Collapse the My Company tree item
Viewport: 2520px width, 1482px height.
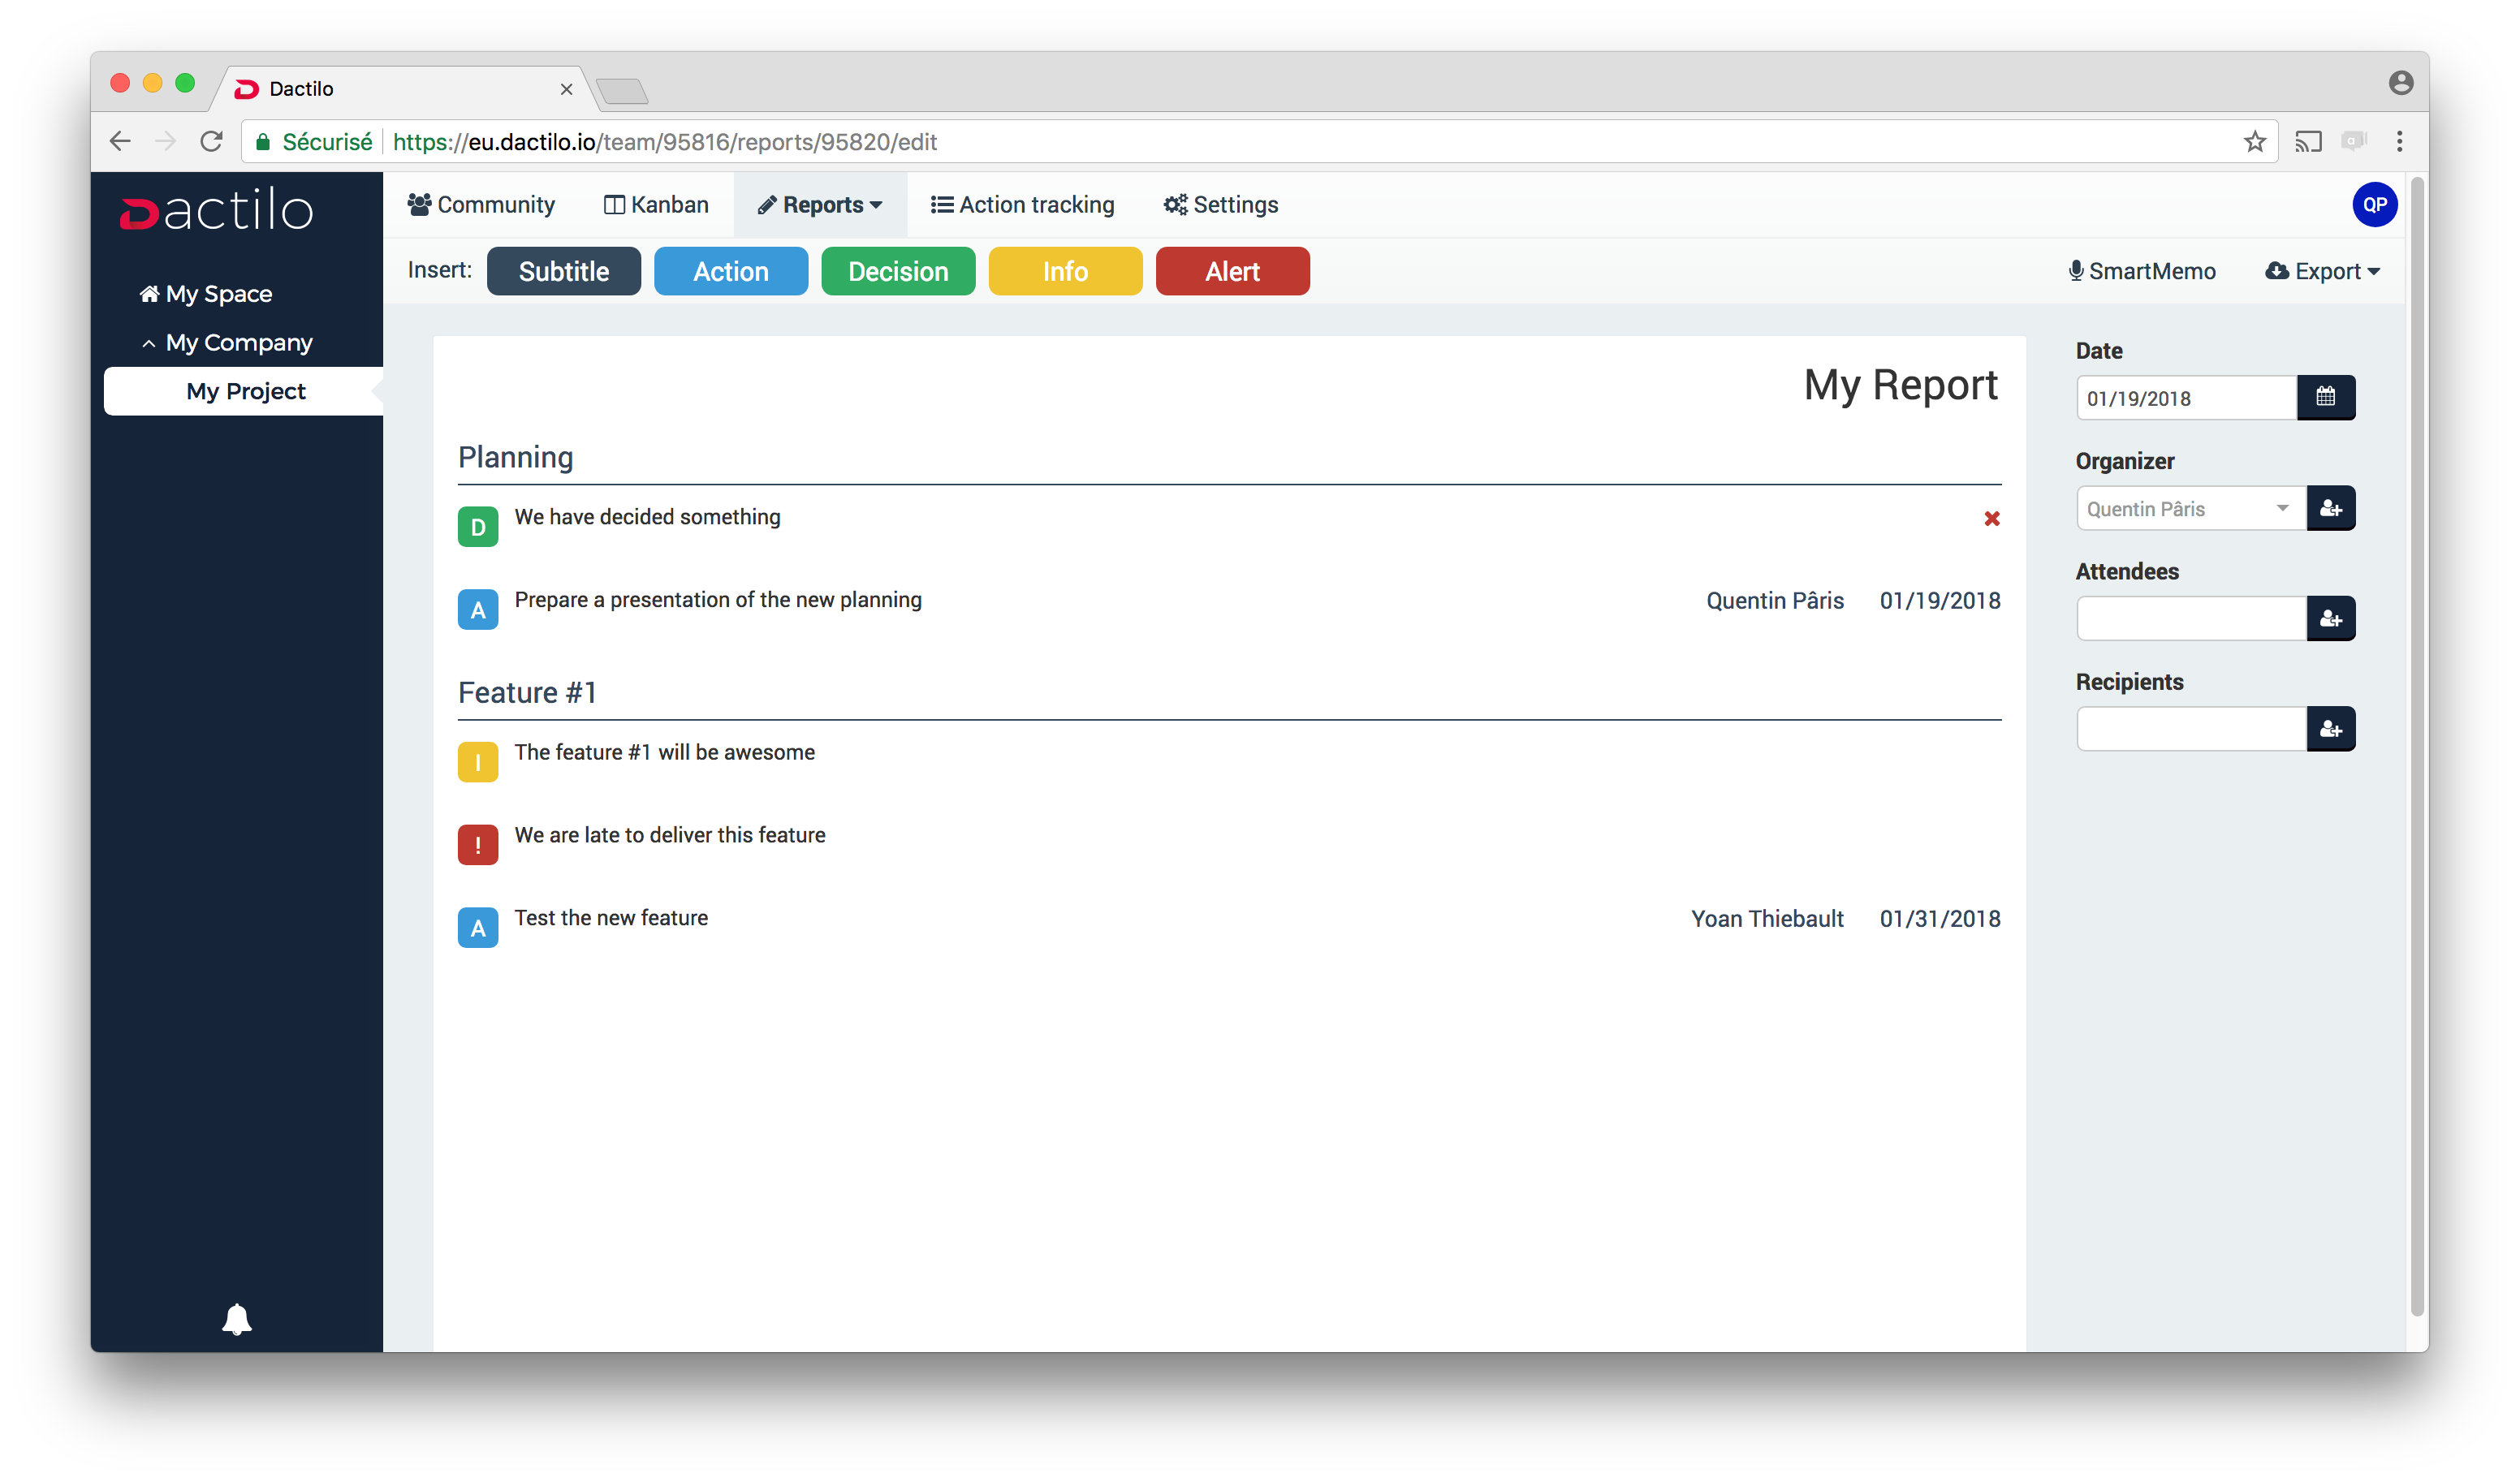point(149,343)
